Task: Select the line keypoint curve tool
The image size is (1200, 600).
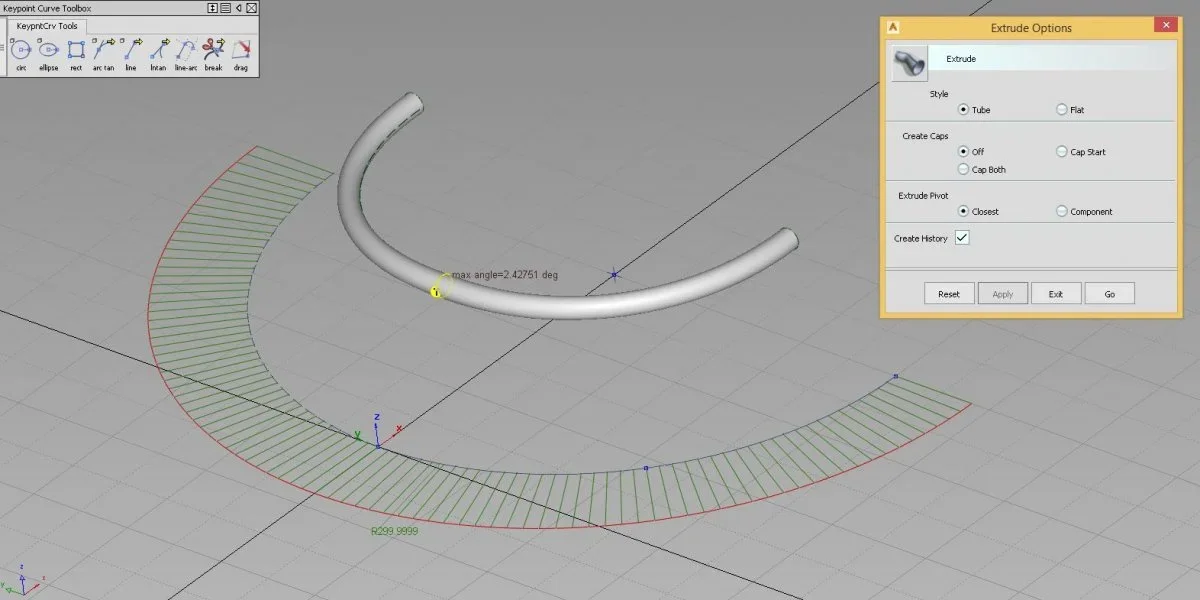Action: (x=131, y=50)
